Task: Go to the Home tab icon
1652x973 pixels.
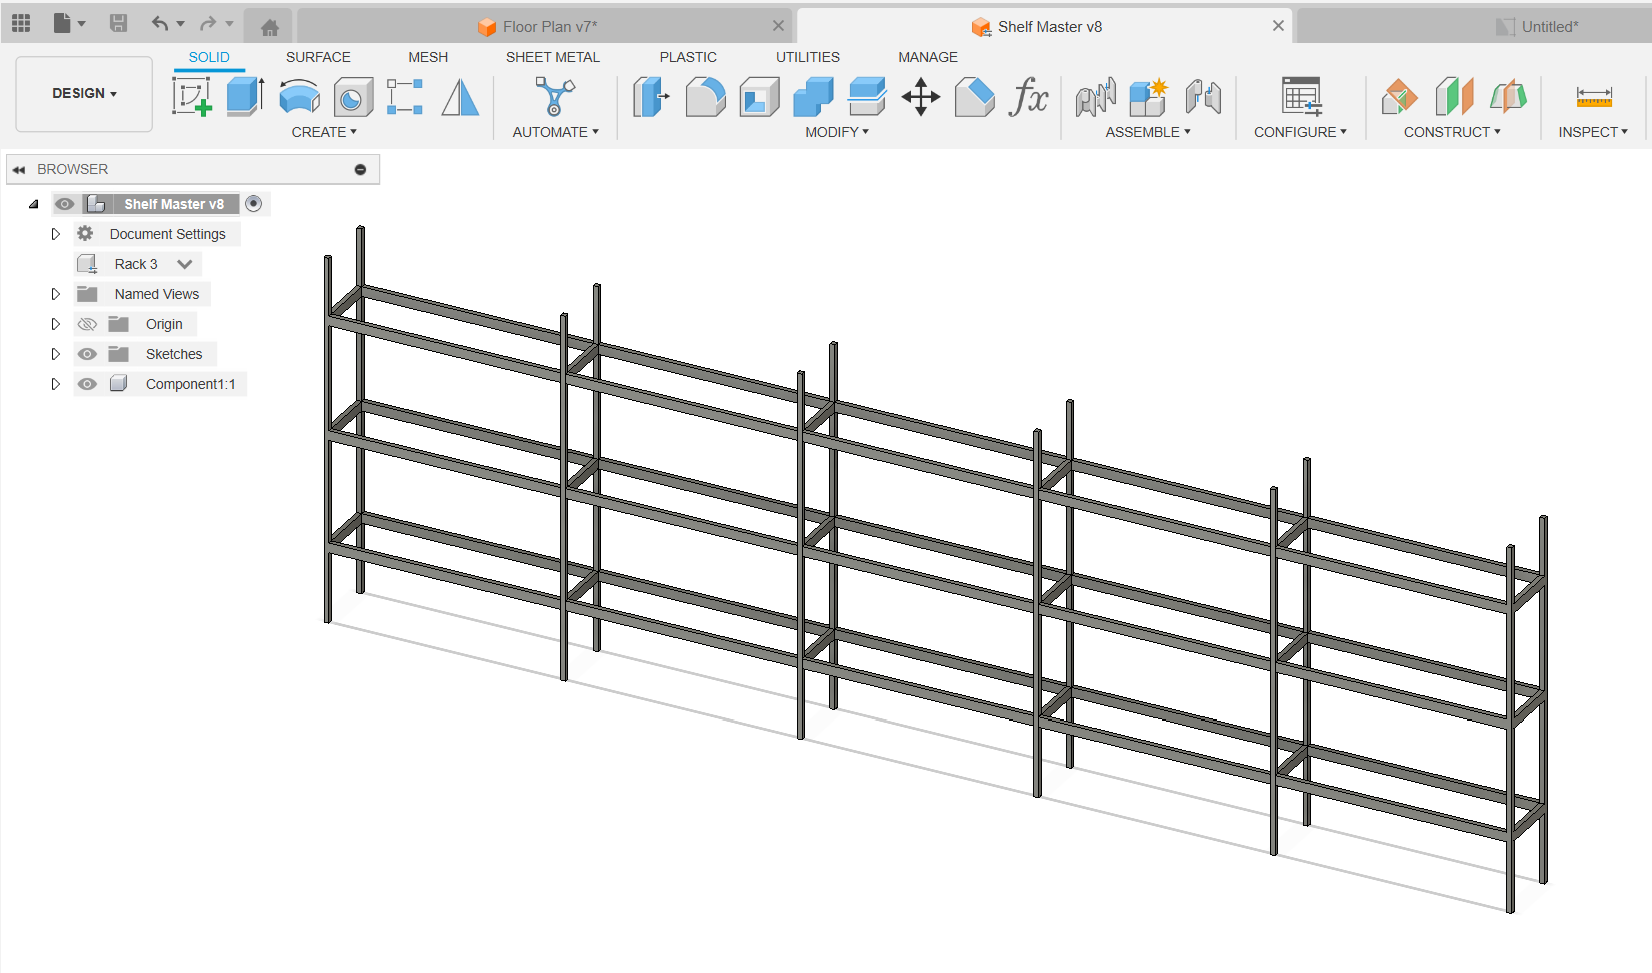Action: 269,27
